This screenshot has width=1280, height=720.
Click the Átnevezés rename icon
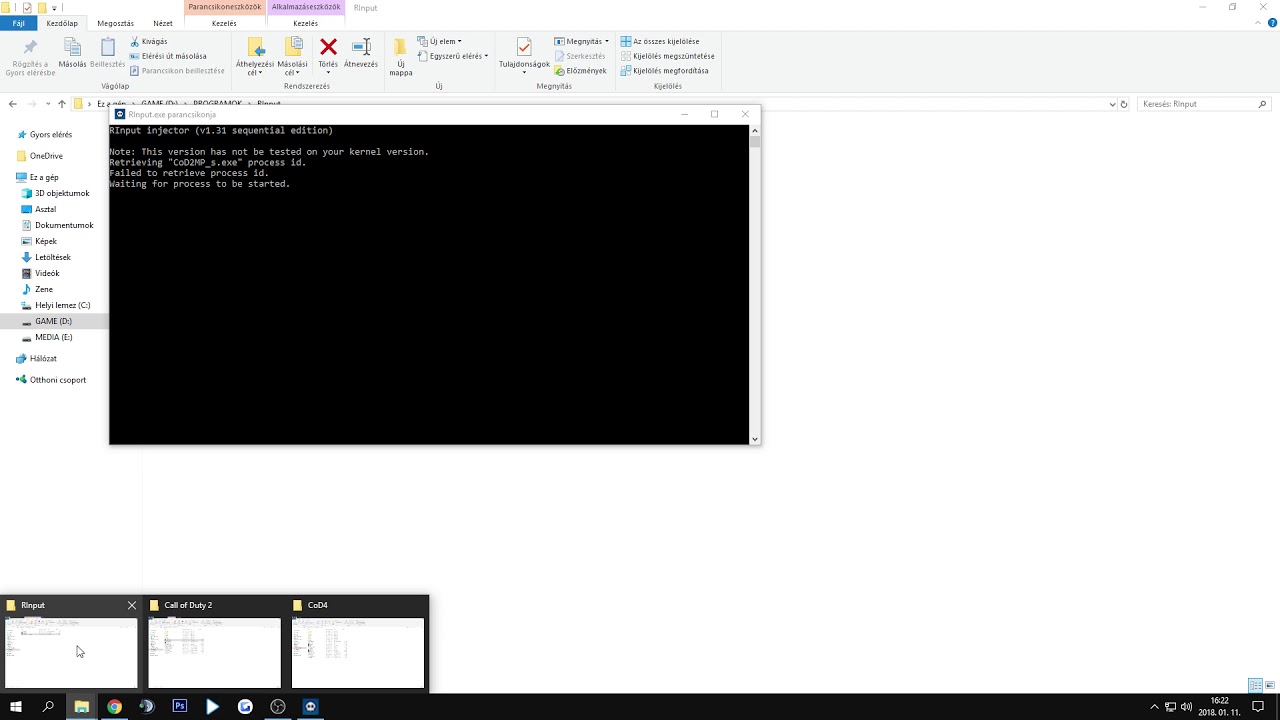(361, 47)
